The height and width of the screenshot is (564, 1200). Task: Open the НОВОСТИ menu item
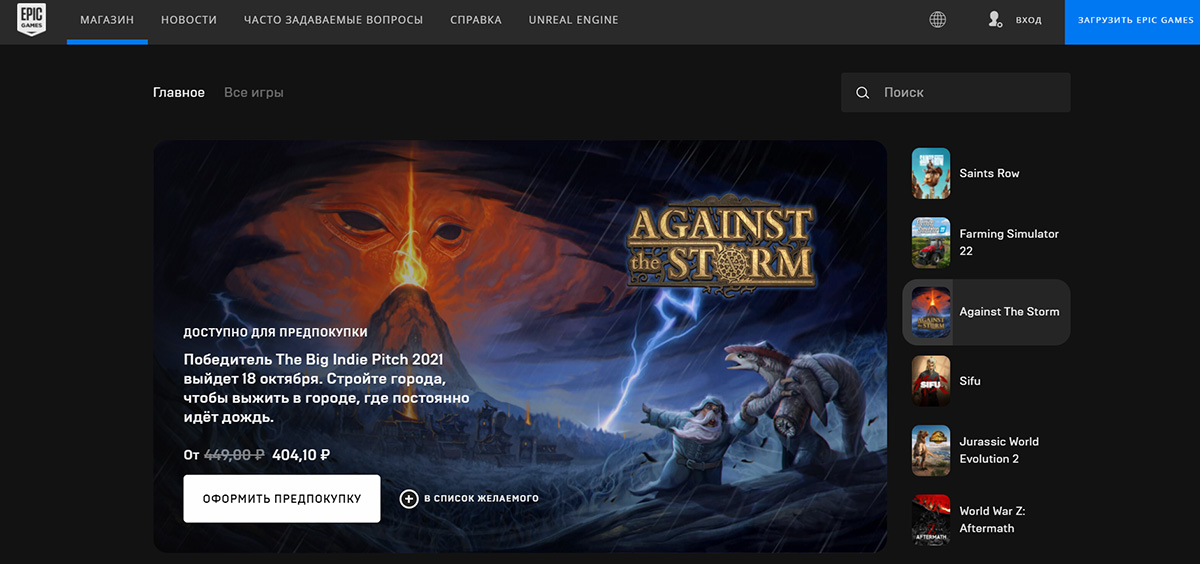pos(189,20)
